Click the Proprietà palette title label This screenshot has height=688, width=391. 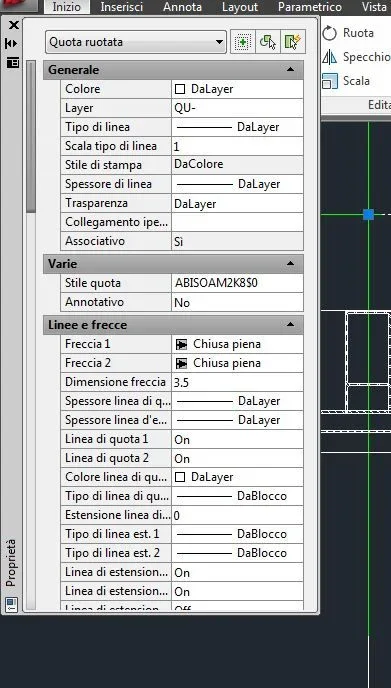11,563
